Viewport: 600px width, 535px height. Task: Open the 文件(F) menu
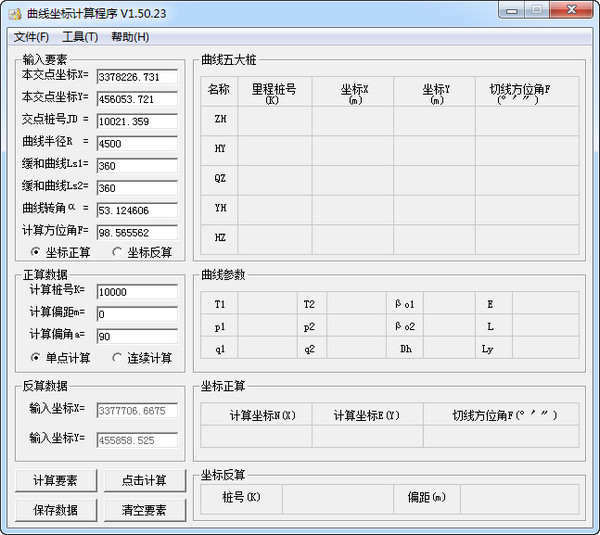[x=31, y=37]
